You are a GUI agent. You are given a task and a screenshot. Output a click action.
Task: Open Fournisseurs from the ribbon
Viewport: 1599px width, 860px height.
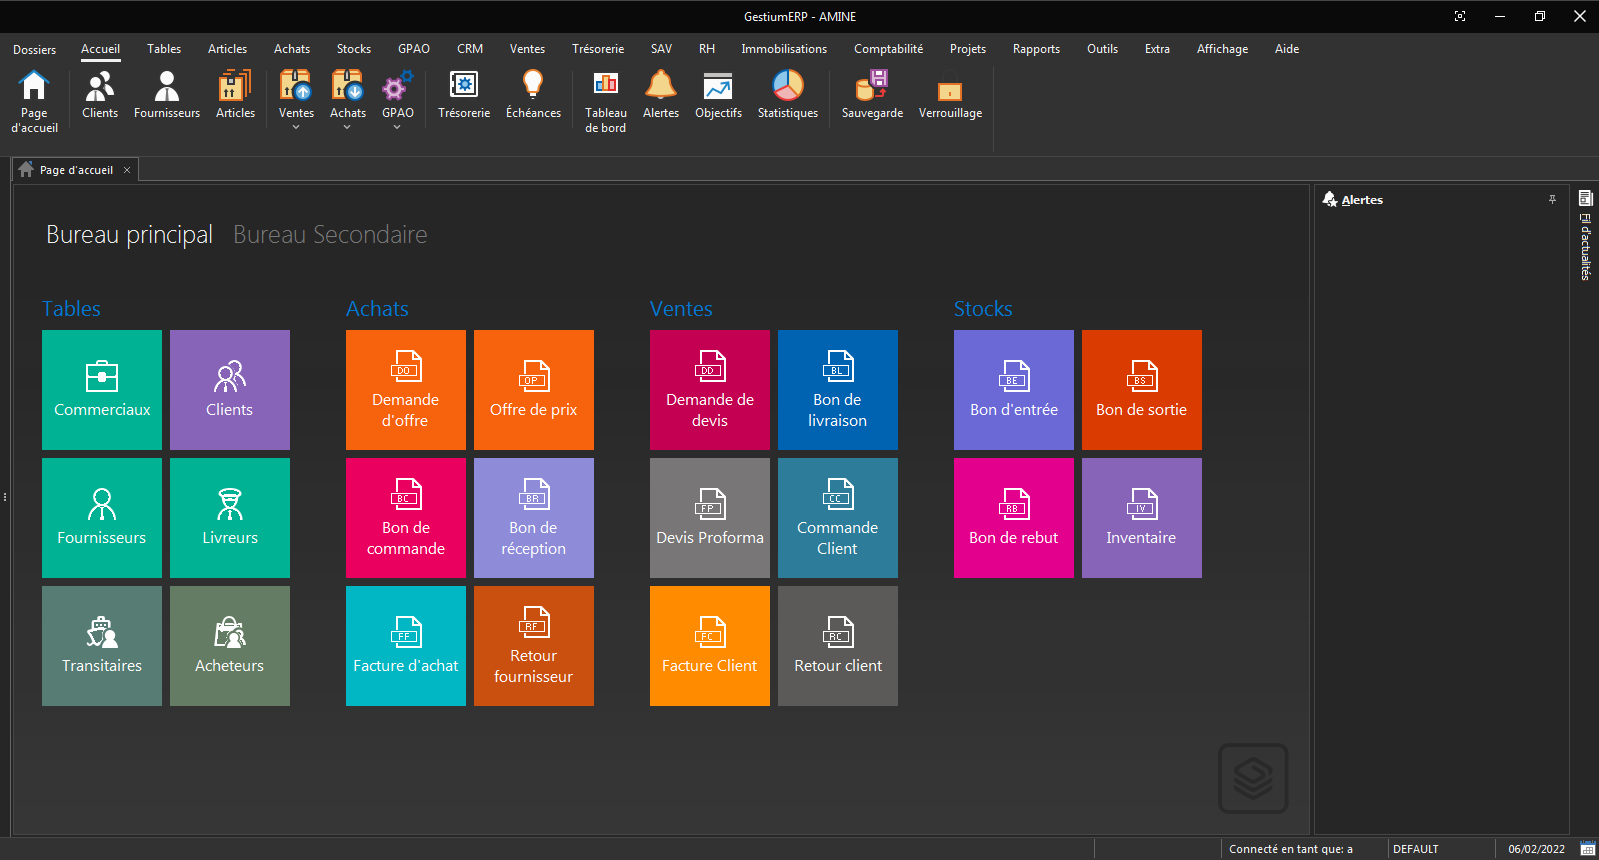[x=167, y=95]
